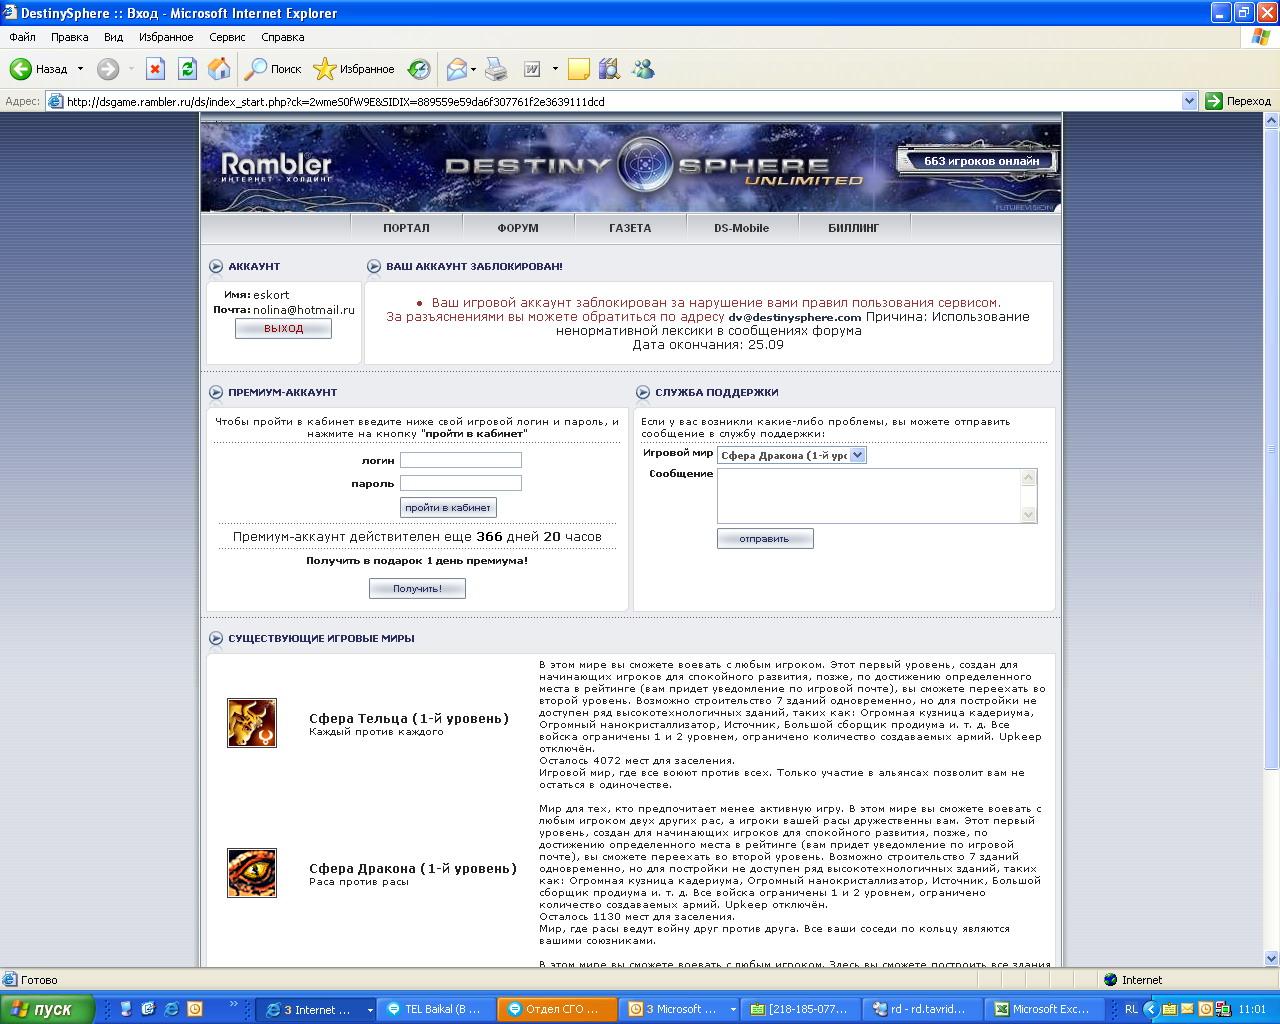
Task: Click the Mail envelope icon
Action: 456,69
